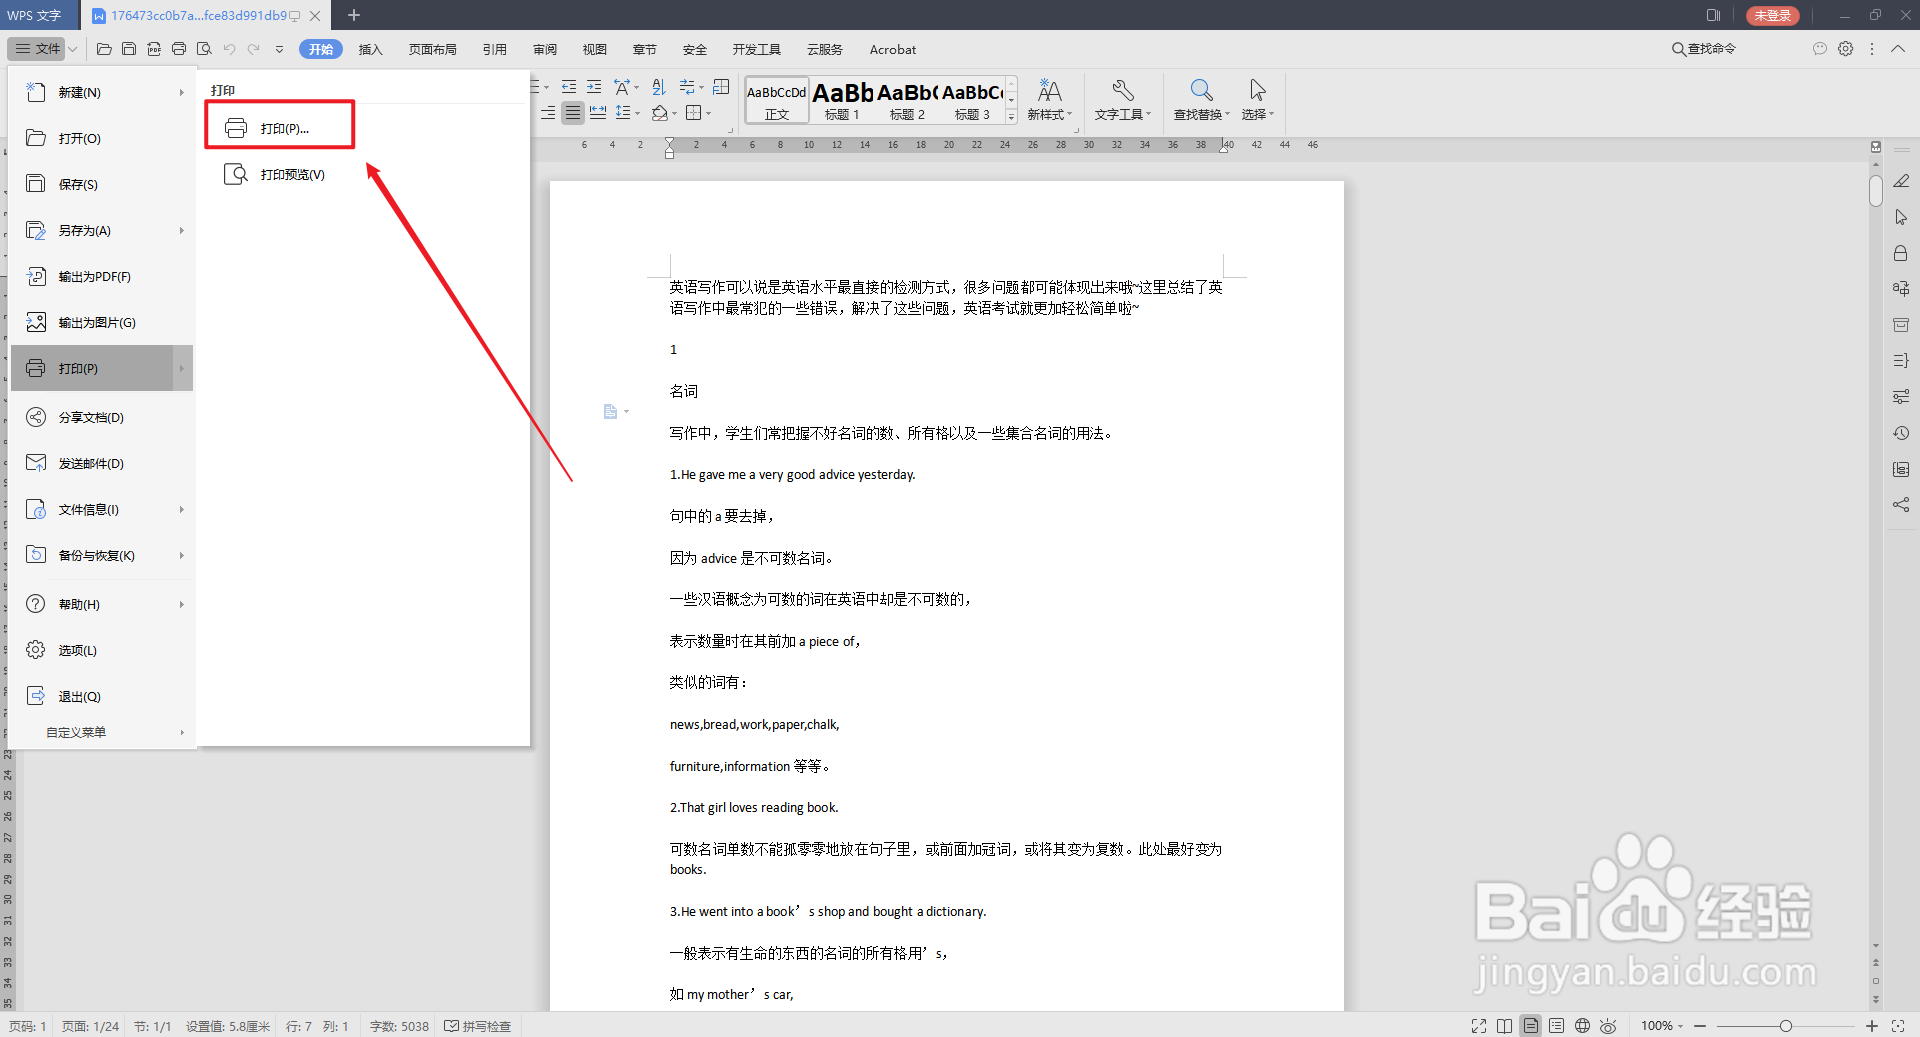Open the Acrobat ribbon tab
This screenshot has height=1037, width=1920.
893,49
